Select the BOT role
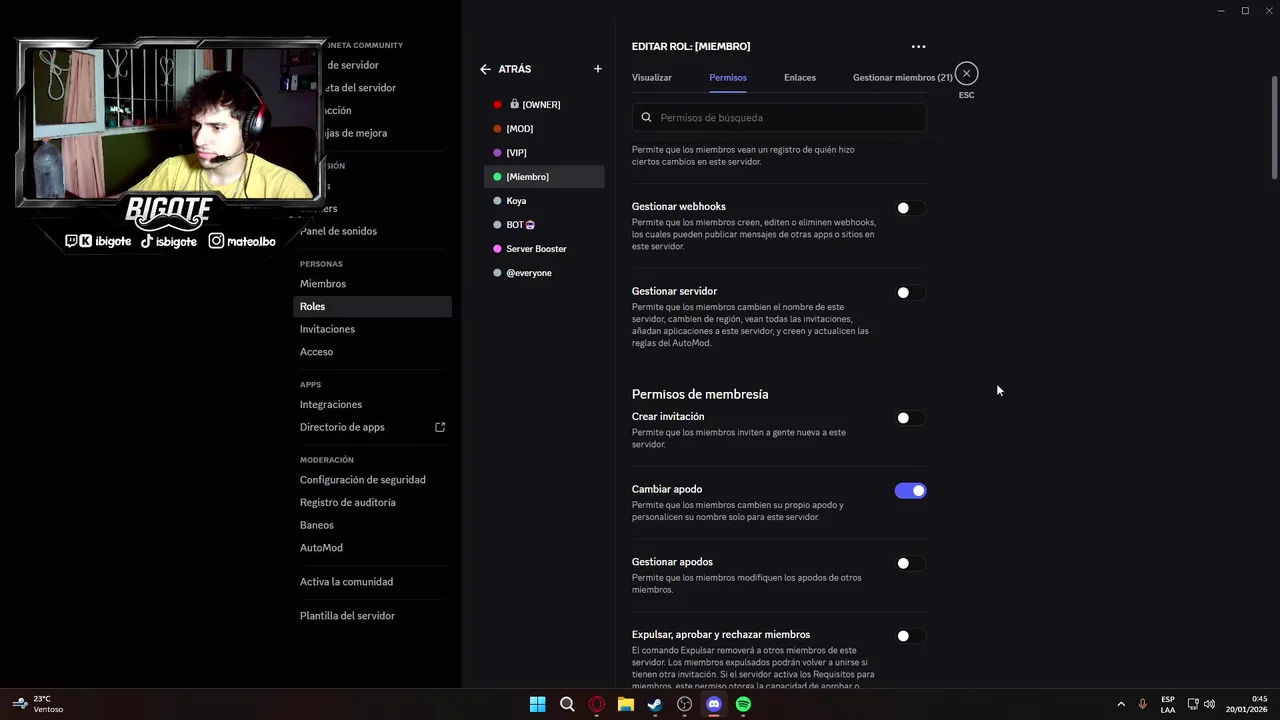The width and height of the screenshot is (1280, 720). [544, 225]
